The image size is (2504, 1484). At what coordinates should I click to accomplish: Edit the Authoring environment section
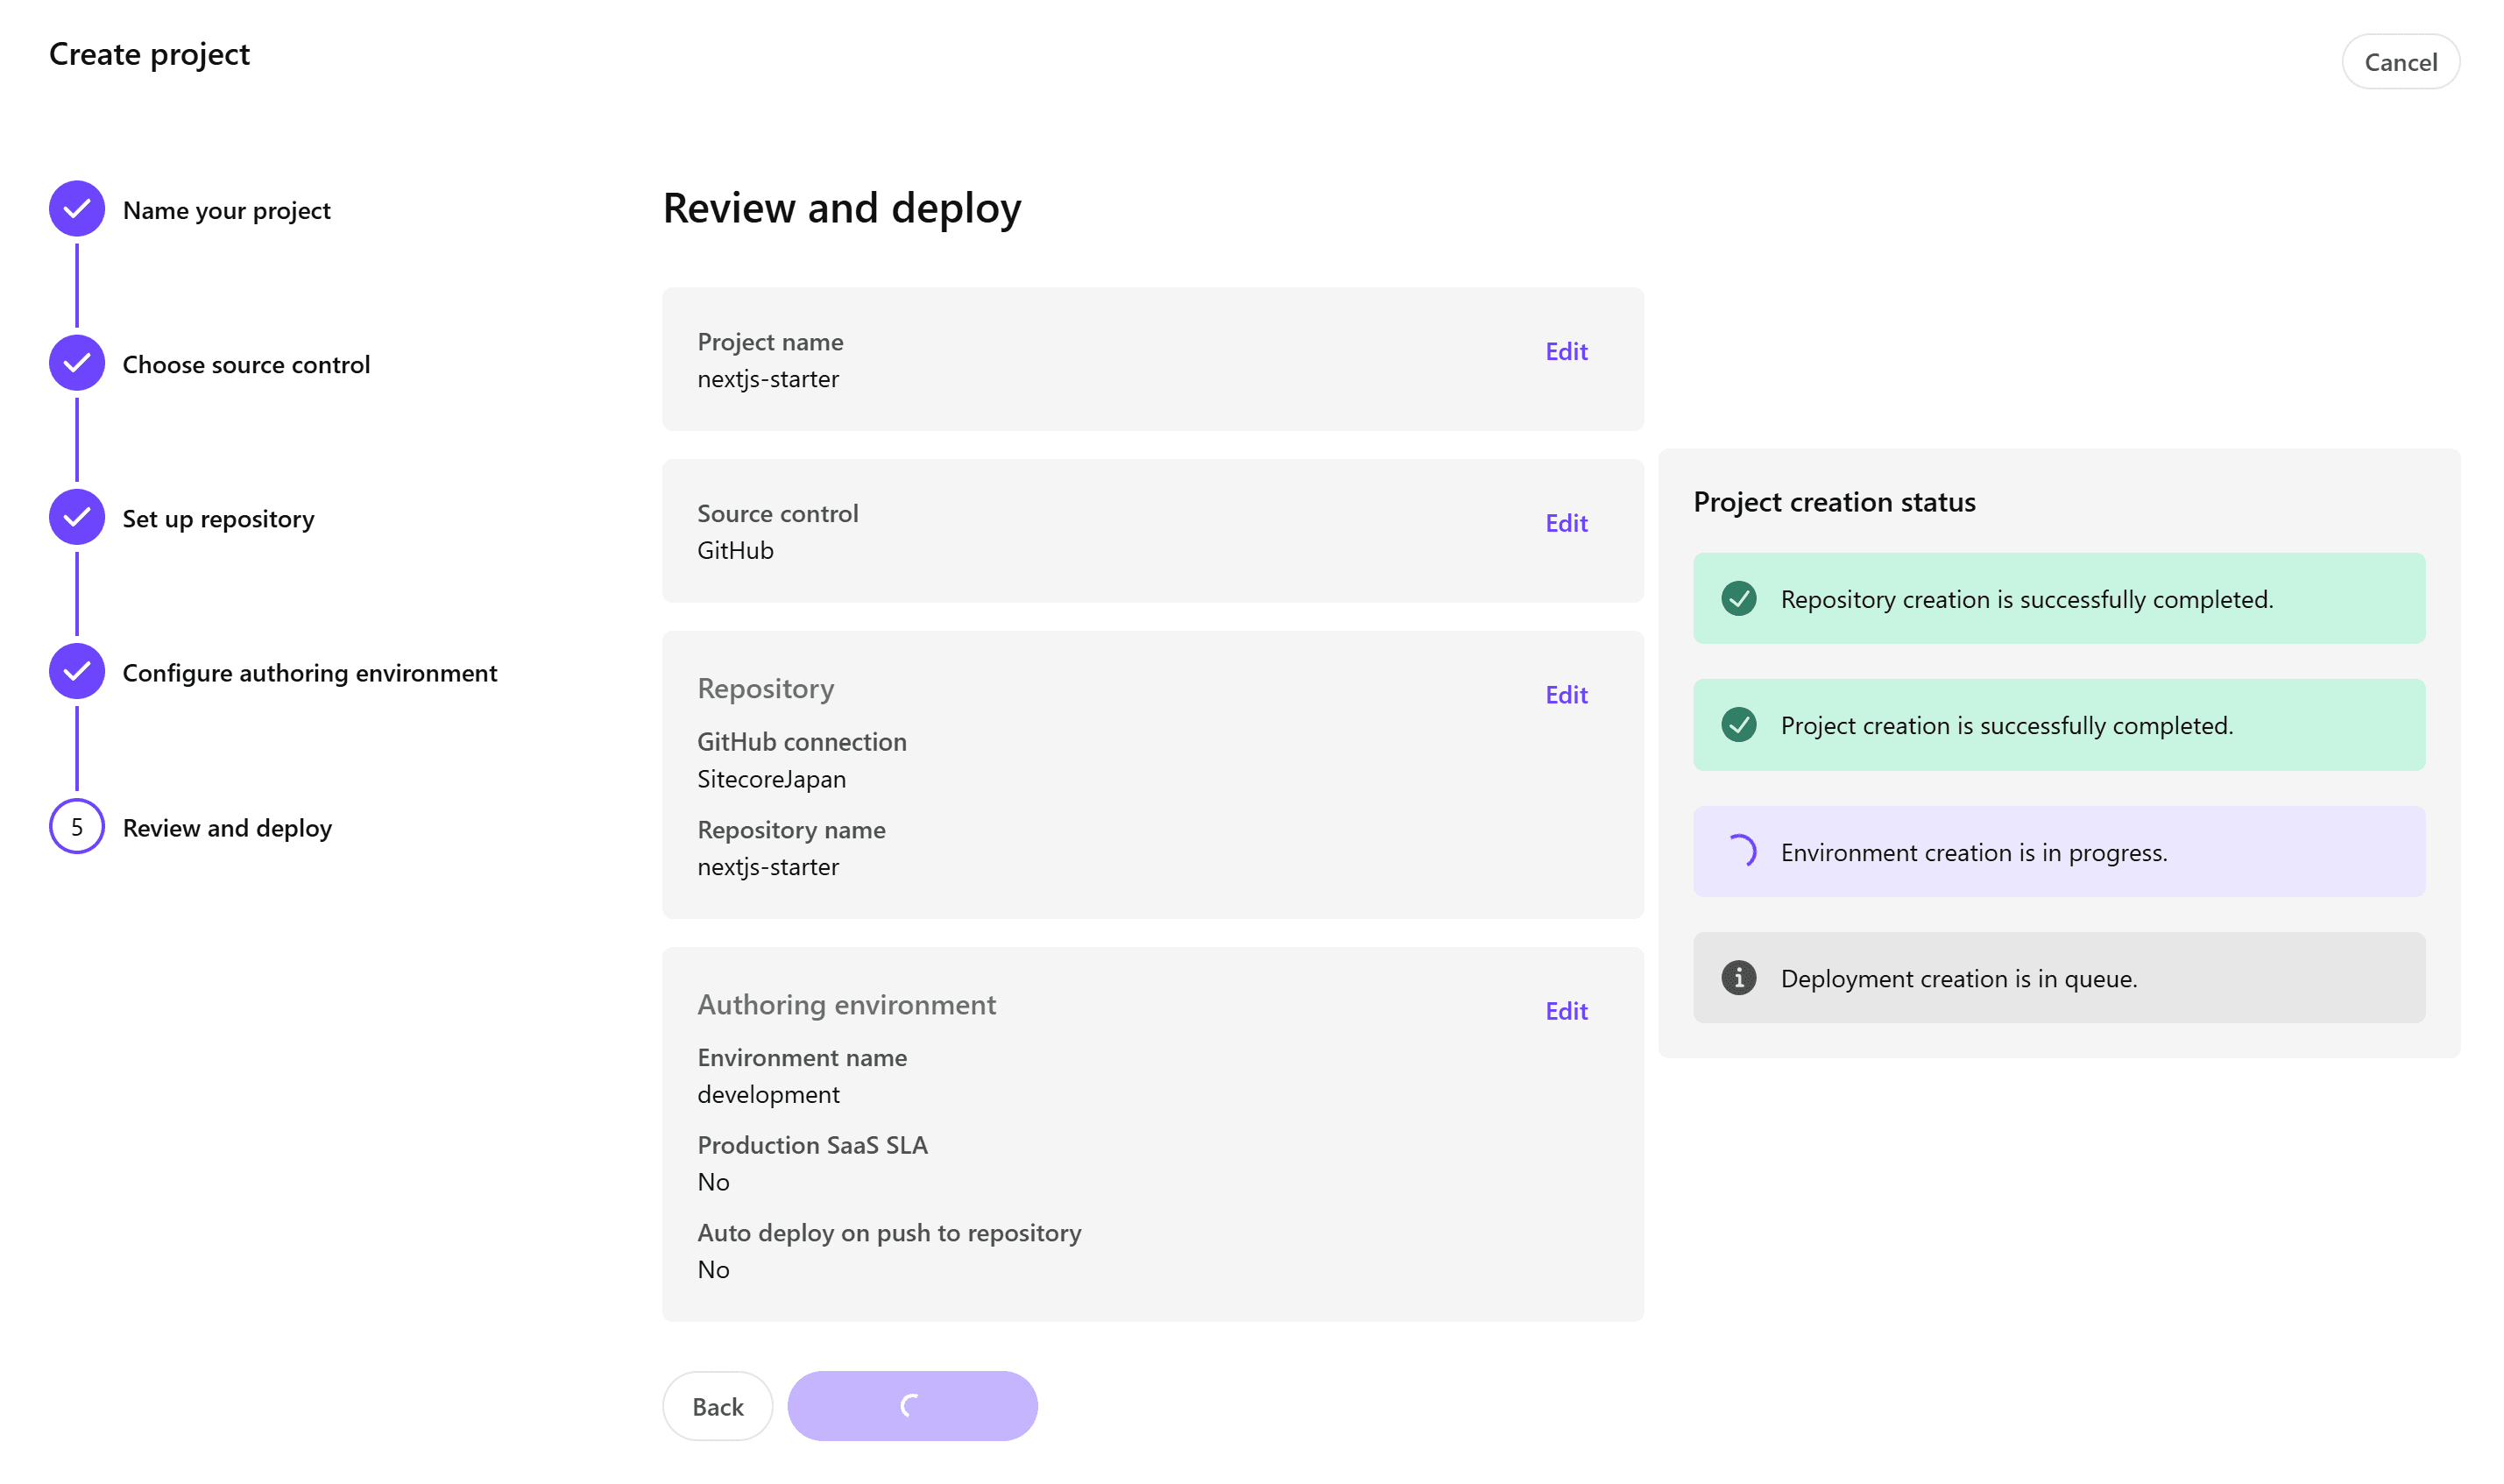point(1566,1011)
